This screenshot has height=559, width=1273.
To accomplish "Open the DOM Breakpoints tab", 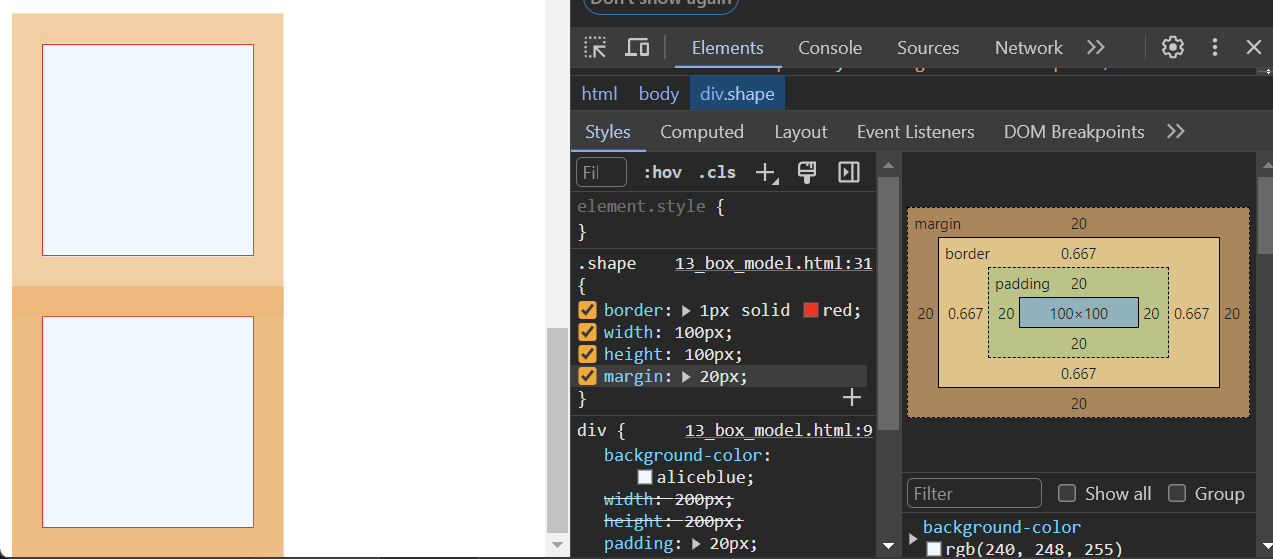I will point(1074,131).
